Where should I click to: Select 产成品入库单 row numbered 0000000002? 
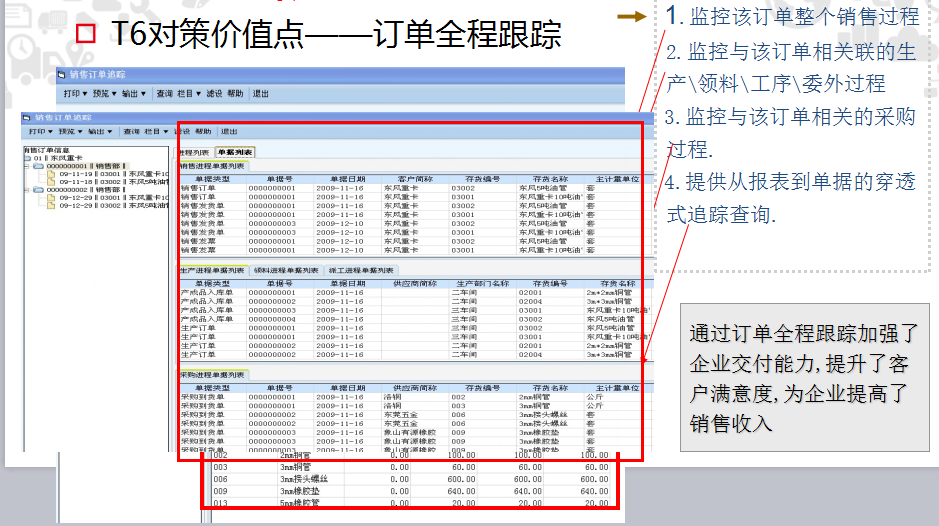click(414, 301)
